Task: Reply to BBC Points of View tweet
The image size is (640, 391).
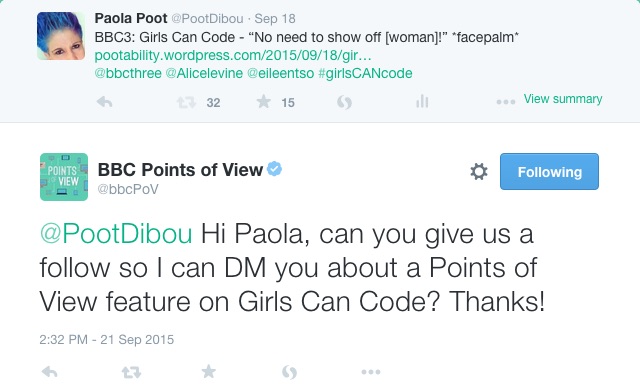Action: [x=50, y=372]
